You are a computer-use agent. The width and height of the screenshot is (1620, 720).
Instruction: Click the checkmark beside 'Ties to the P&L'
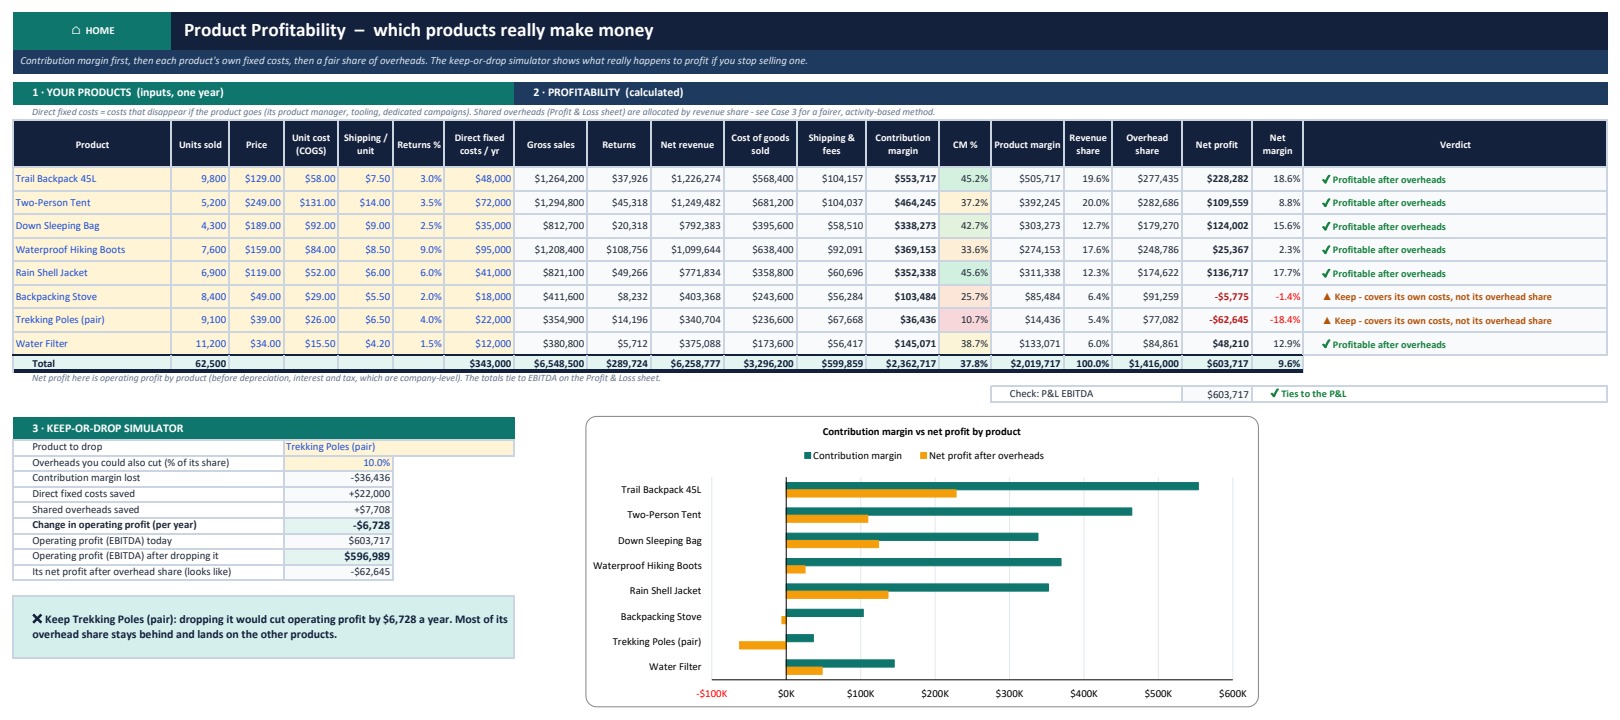(1275, 394)
